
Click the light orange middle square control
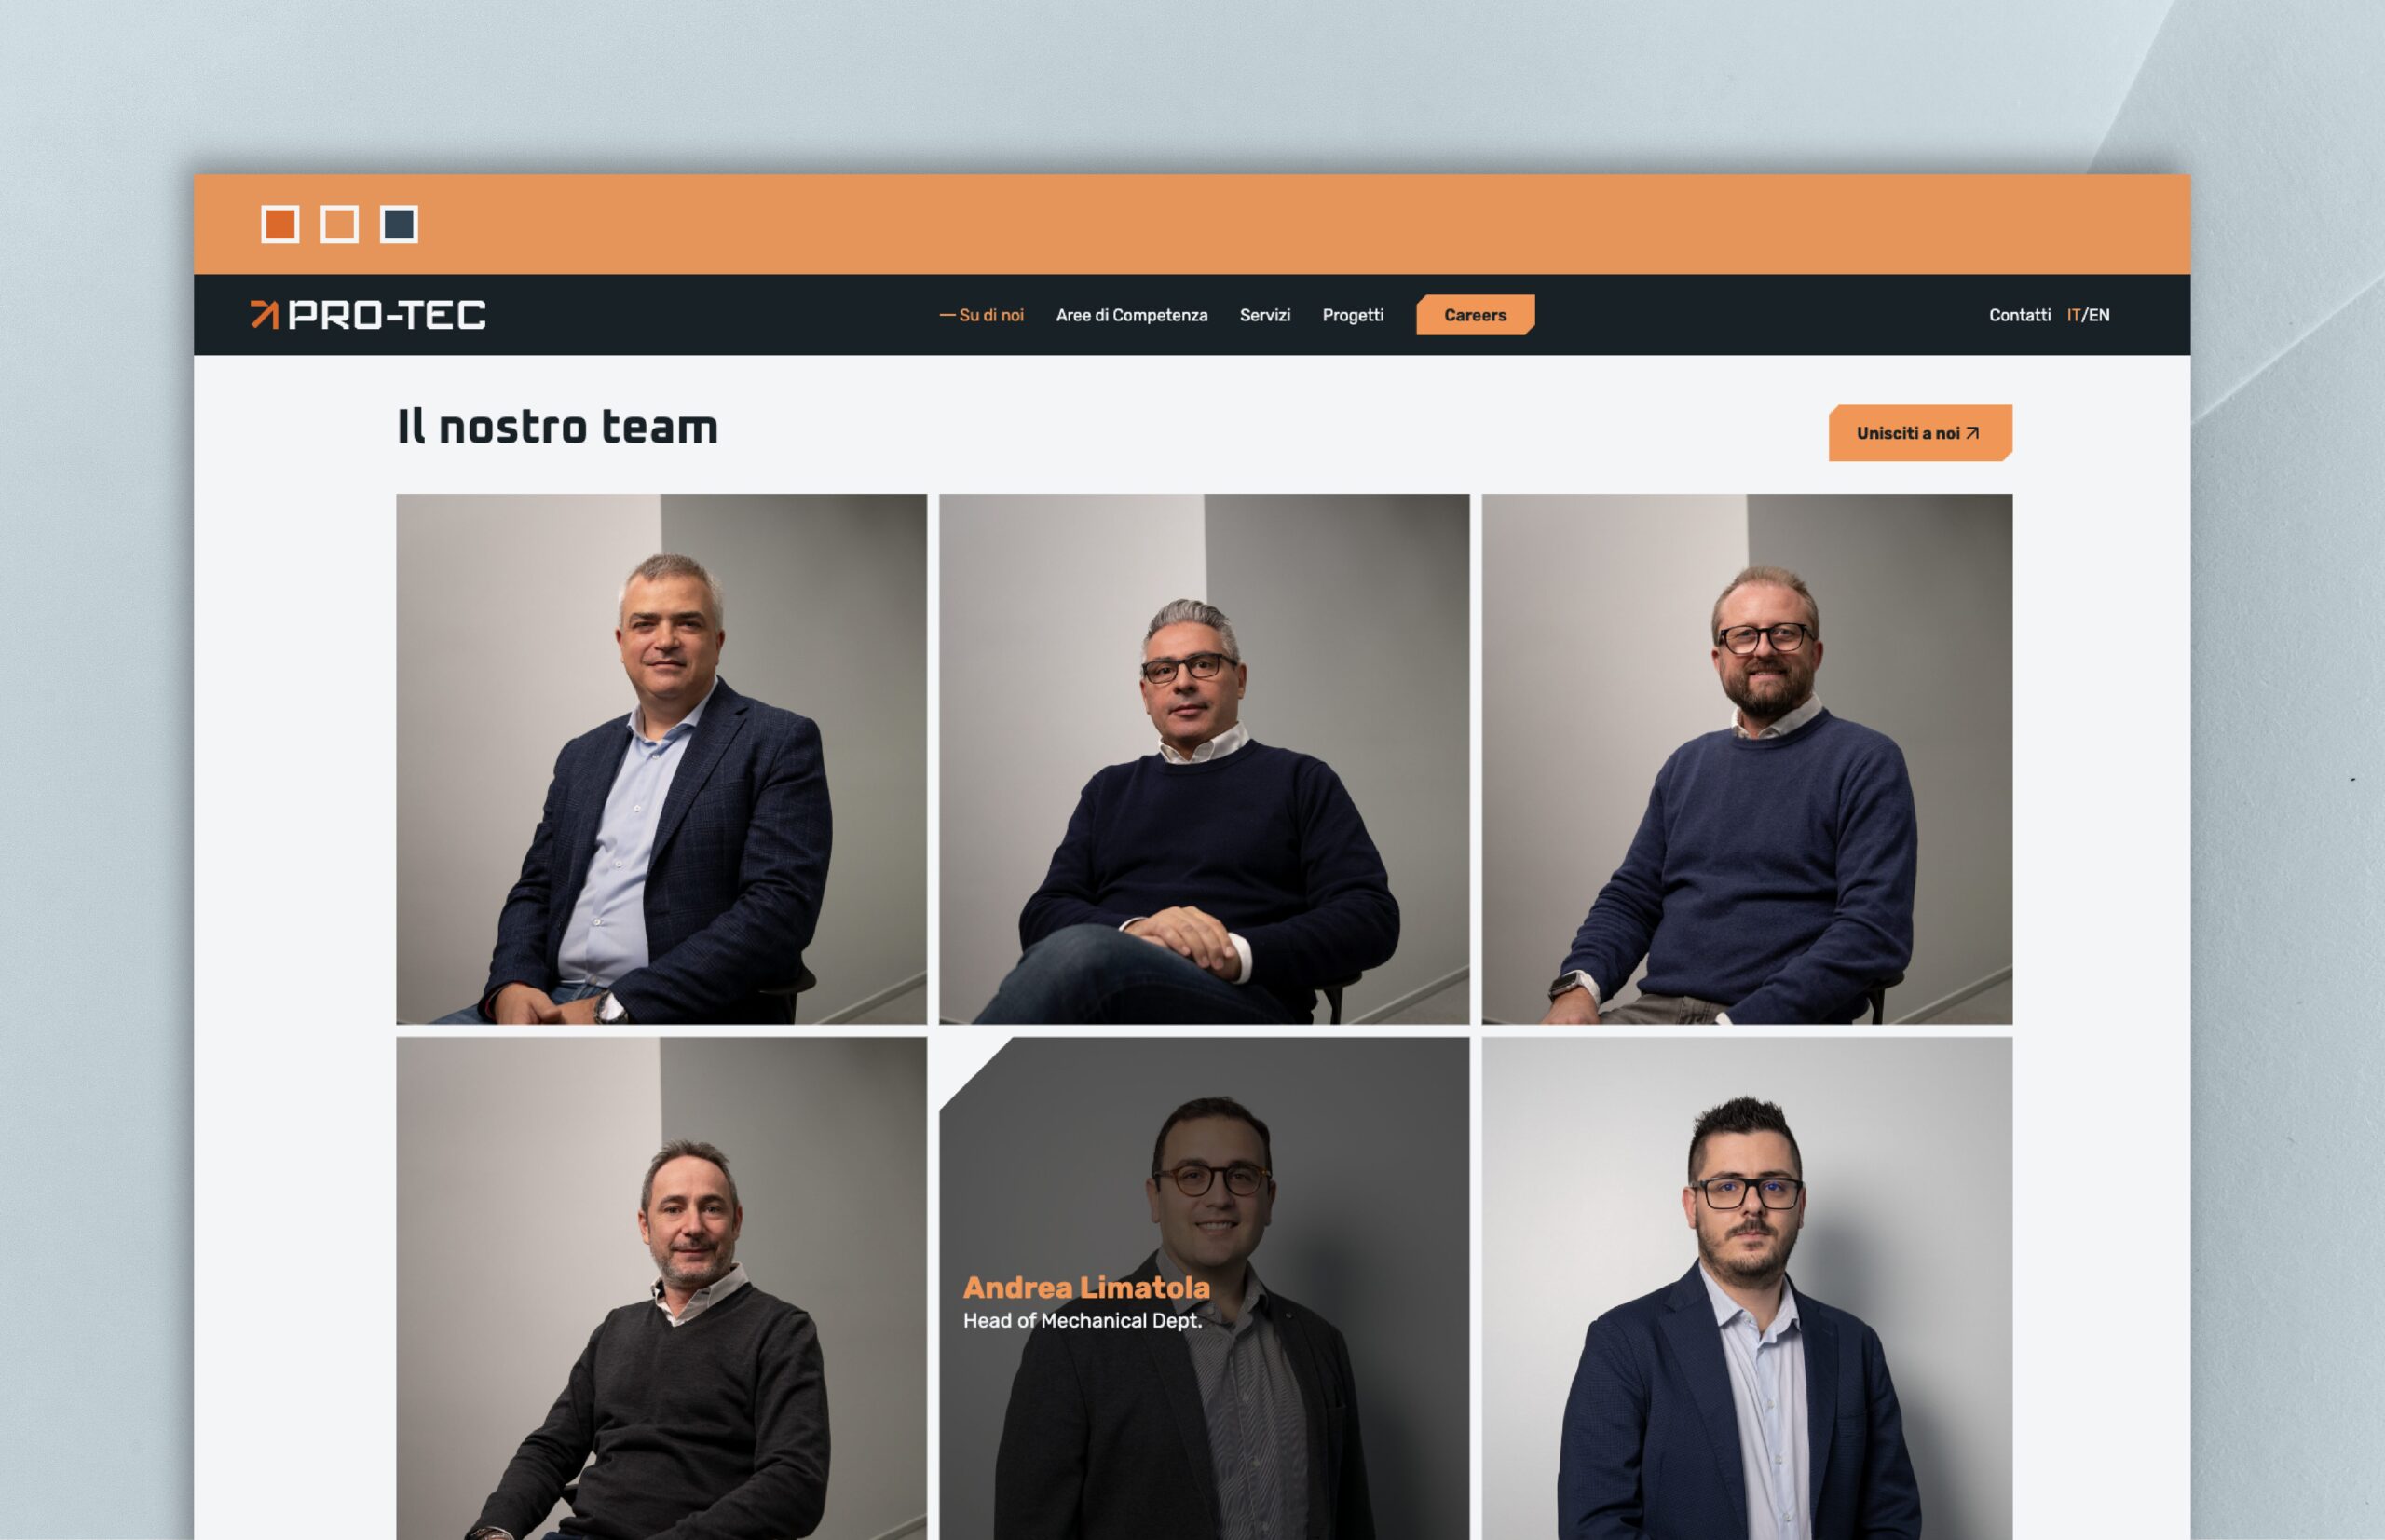point(339,225)
